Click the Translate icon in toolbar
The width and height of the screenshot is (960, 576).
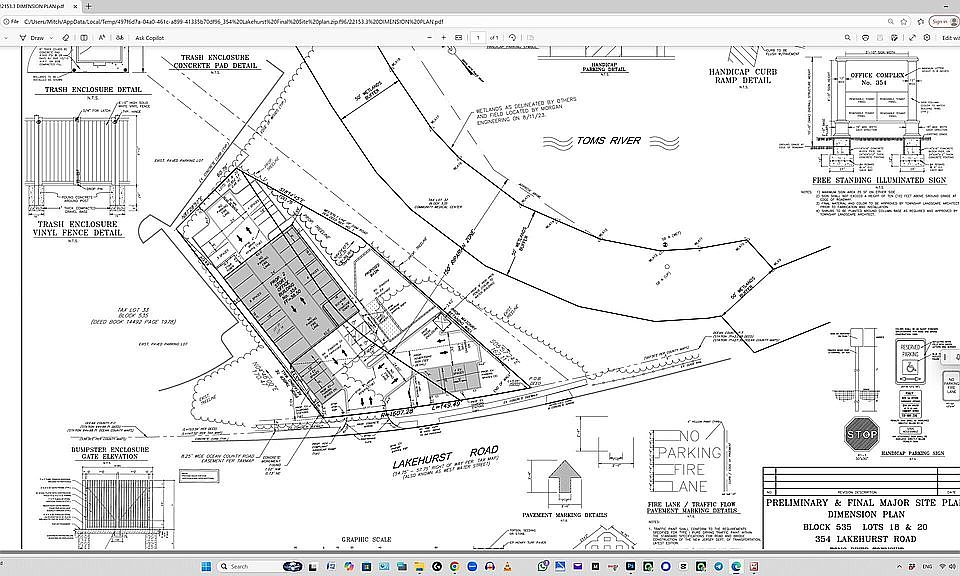[120, 37]
